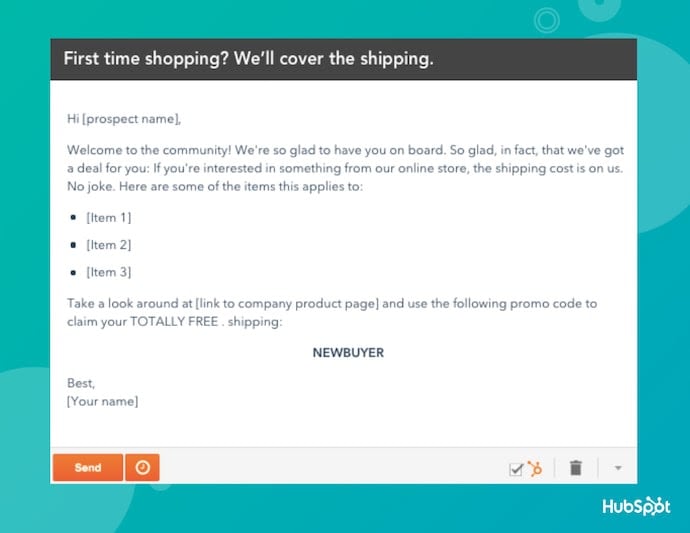Image resolution: width=690 pixels, height=533 pixels.
Task: Select the [Item 2] bullet entry
Action: (108, 244)
